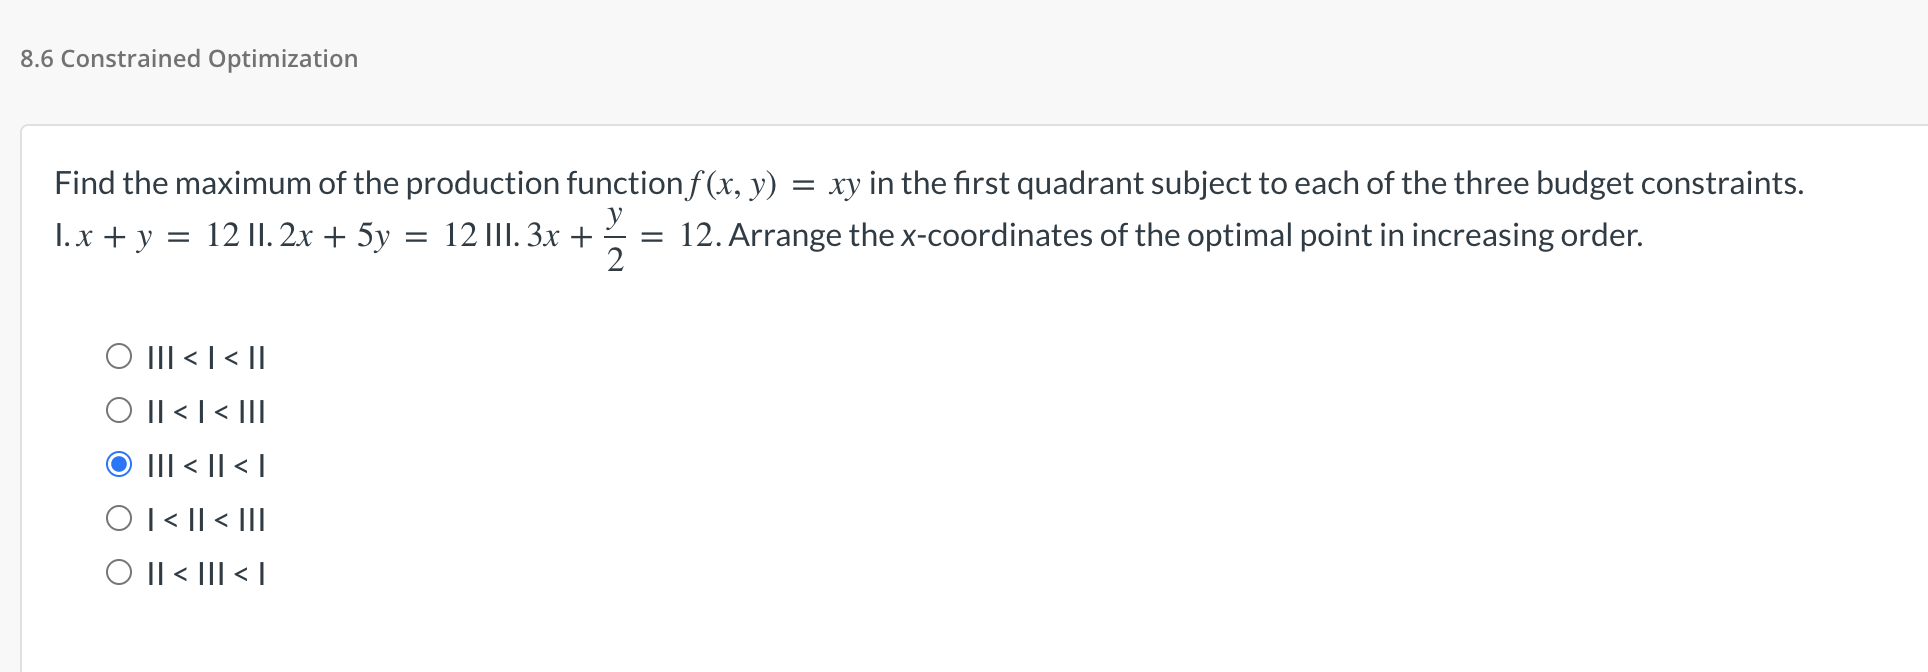Click the fraction y/2 in constraint III
The image size is (1928, 672).
click(615, 237)
